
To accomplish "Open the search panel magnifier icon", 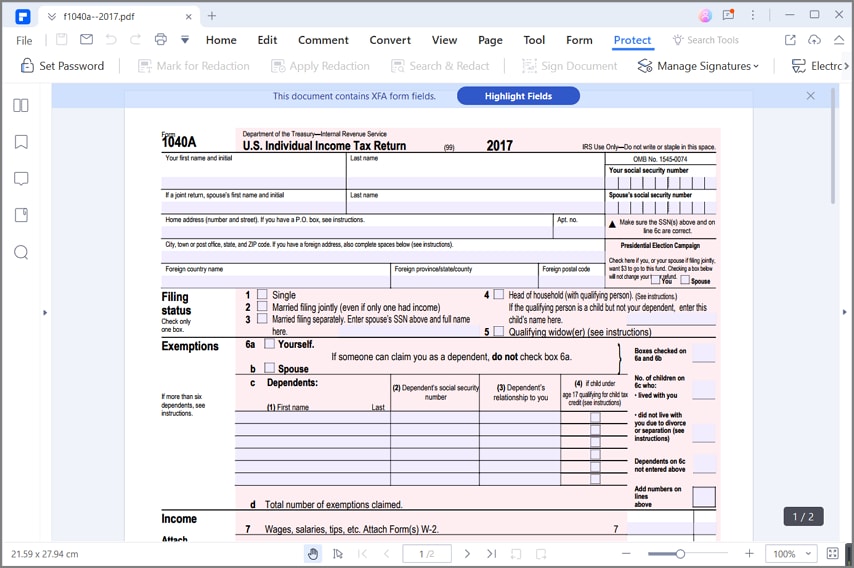I will coord(21,252).
